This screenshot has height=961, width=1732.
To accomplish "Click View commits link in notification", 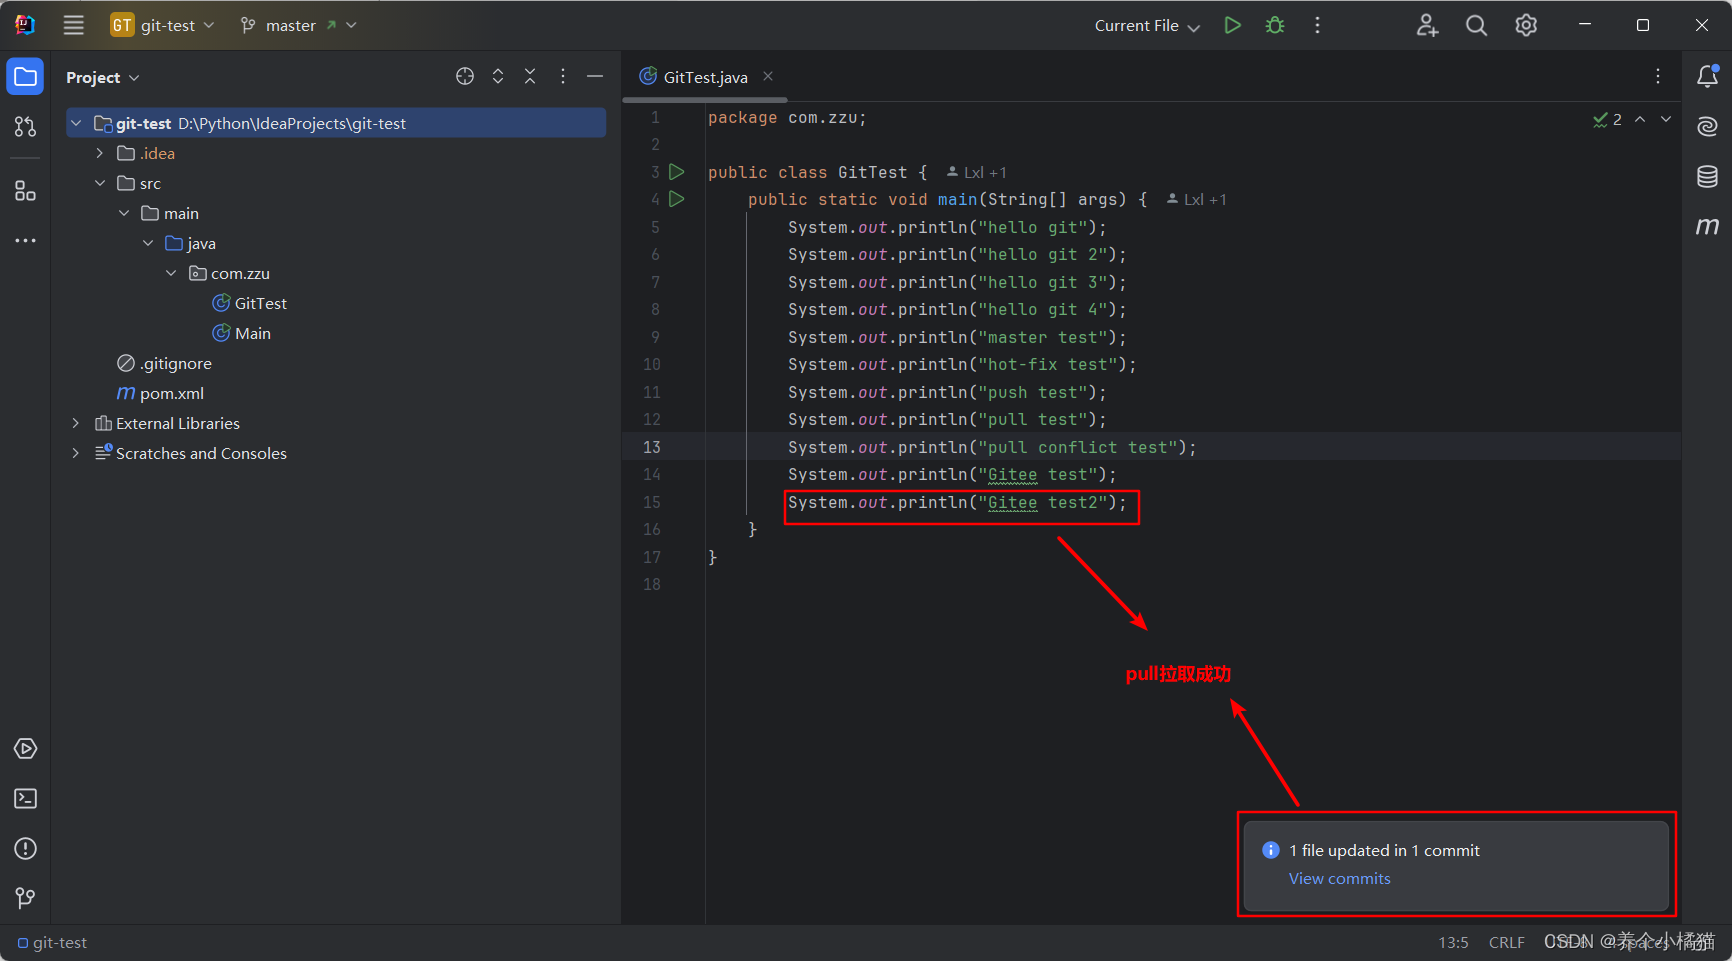I will pyautogui.click(x=1339, y=878).
